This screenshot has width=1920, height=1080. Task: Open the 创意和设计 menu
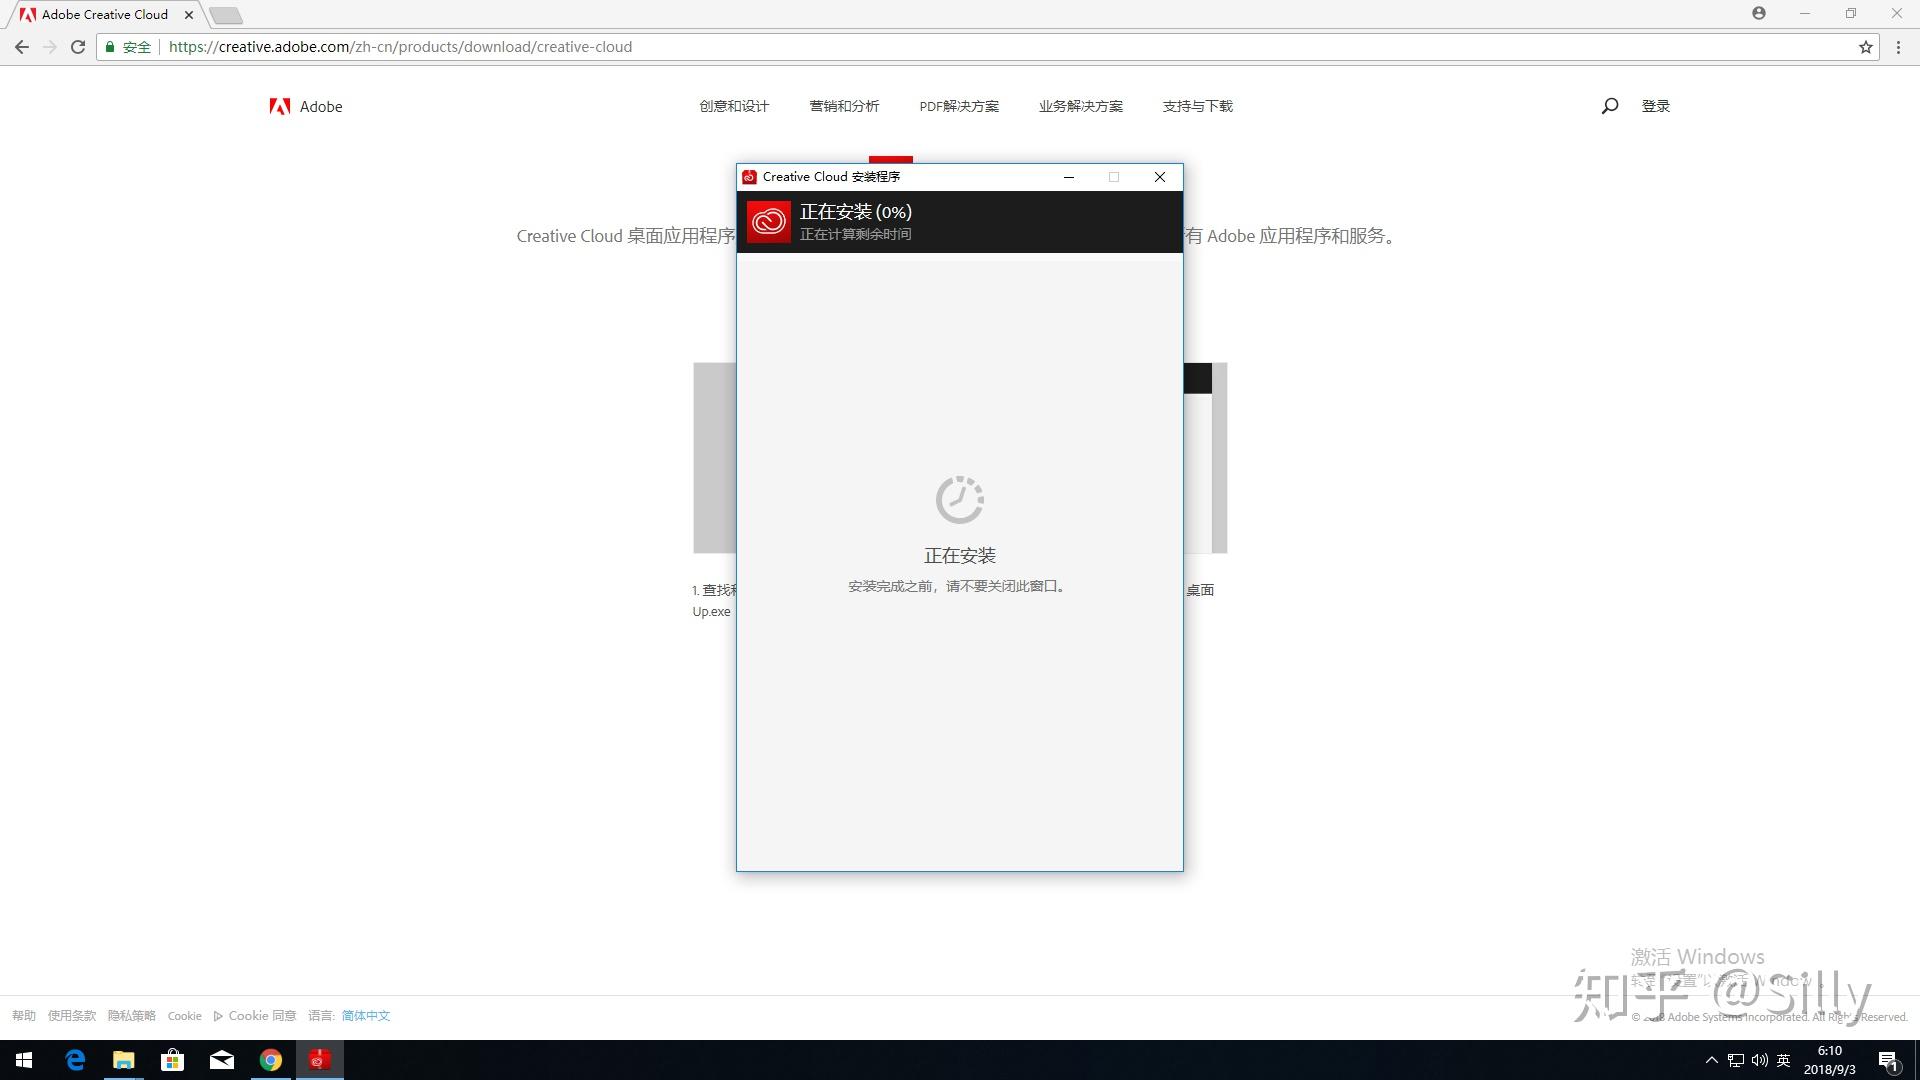tap(734, 106)
